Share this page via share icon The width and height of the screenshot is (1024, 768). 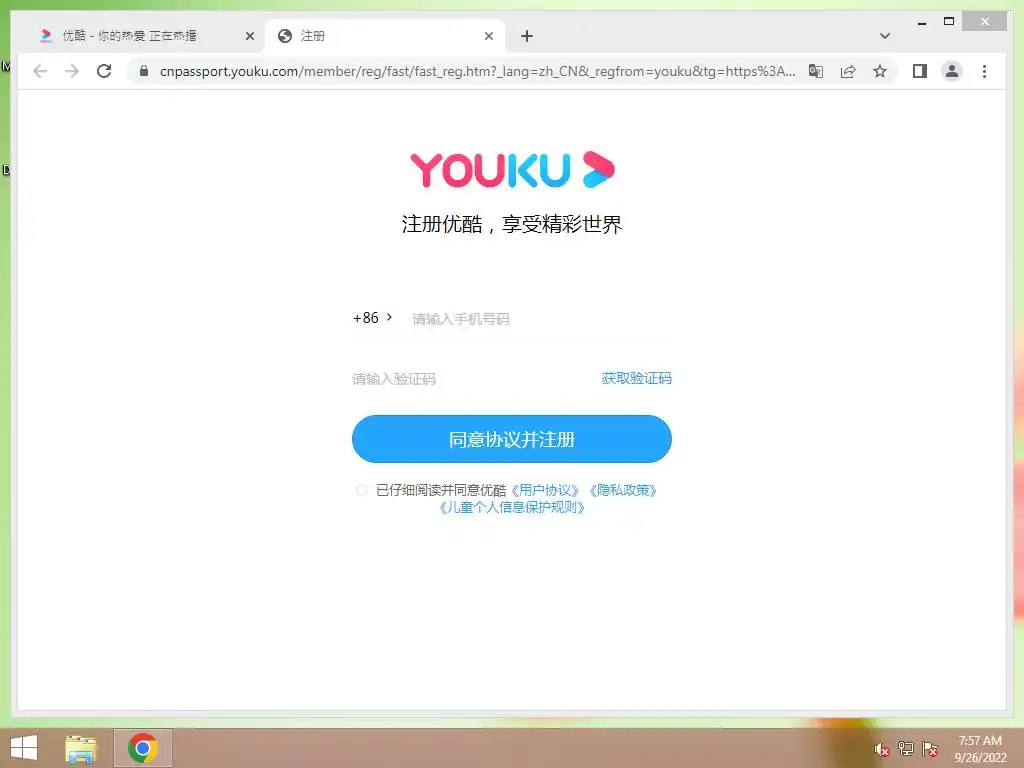(x=848, y=71)
